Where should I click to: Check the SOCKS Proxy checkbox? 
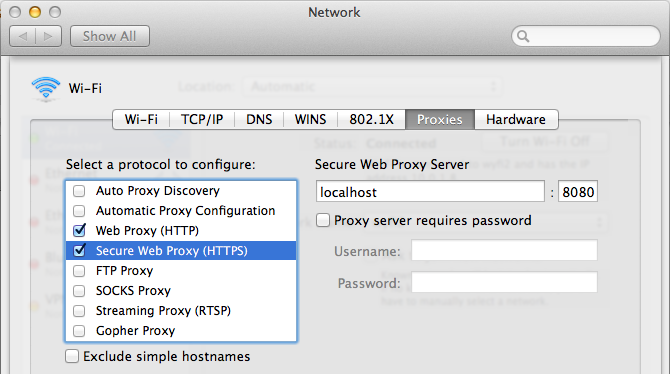(79, 291)
